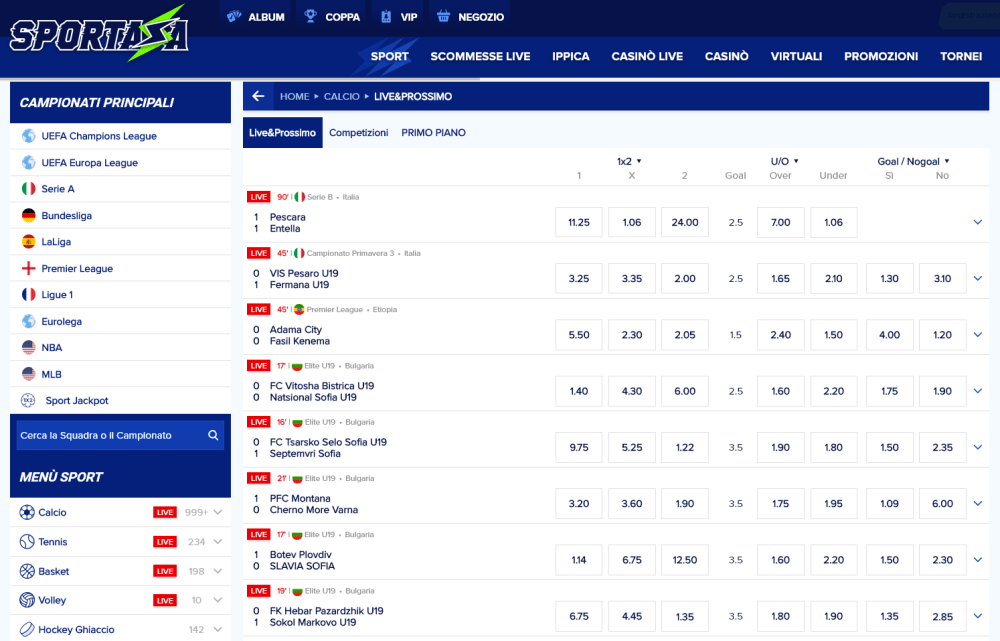1000x641 pixels.
Task: Click the Serie A Italian flag icon
Action: click(x=29, y=189)
